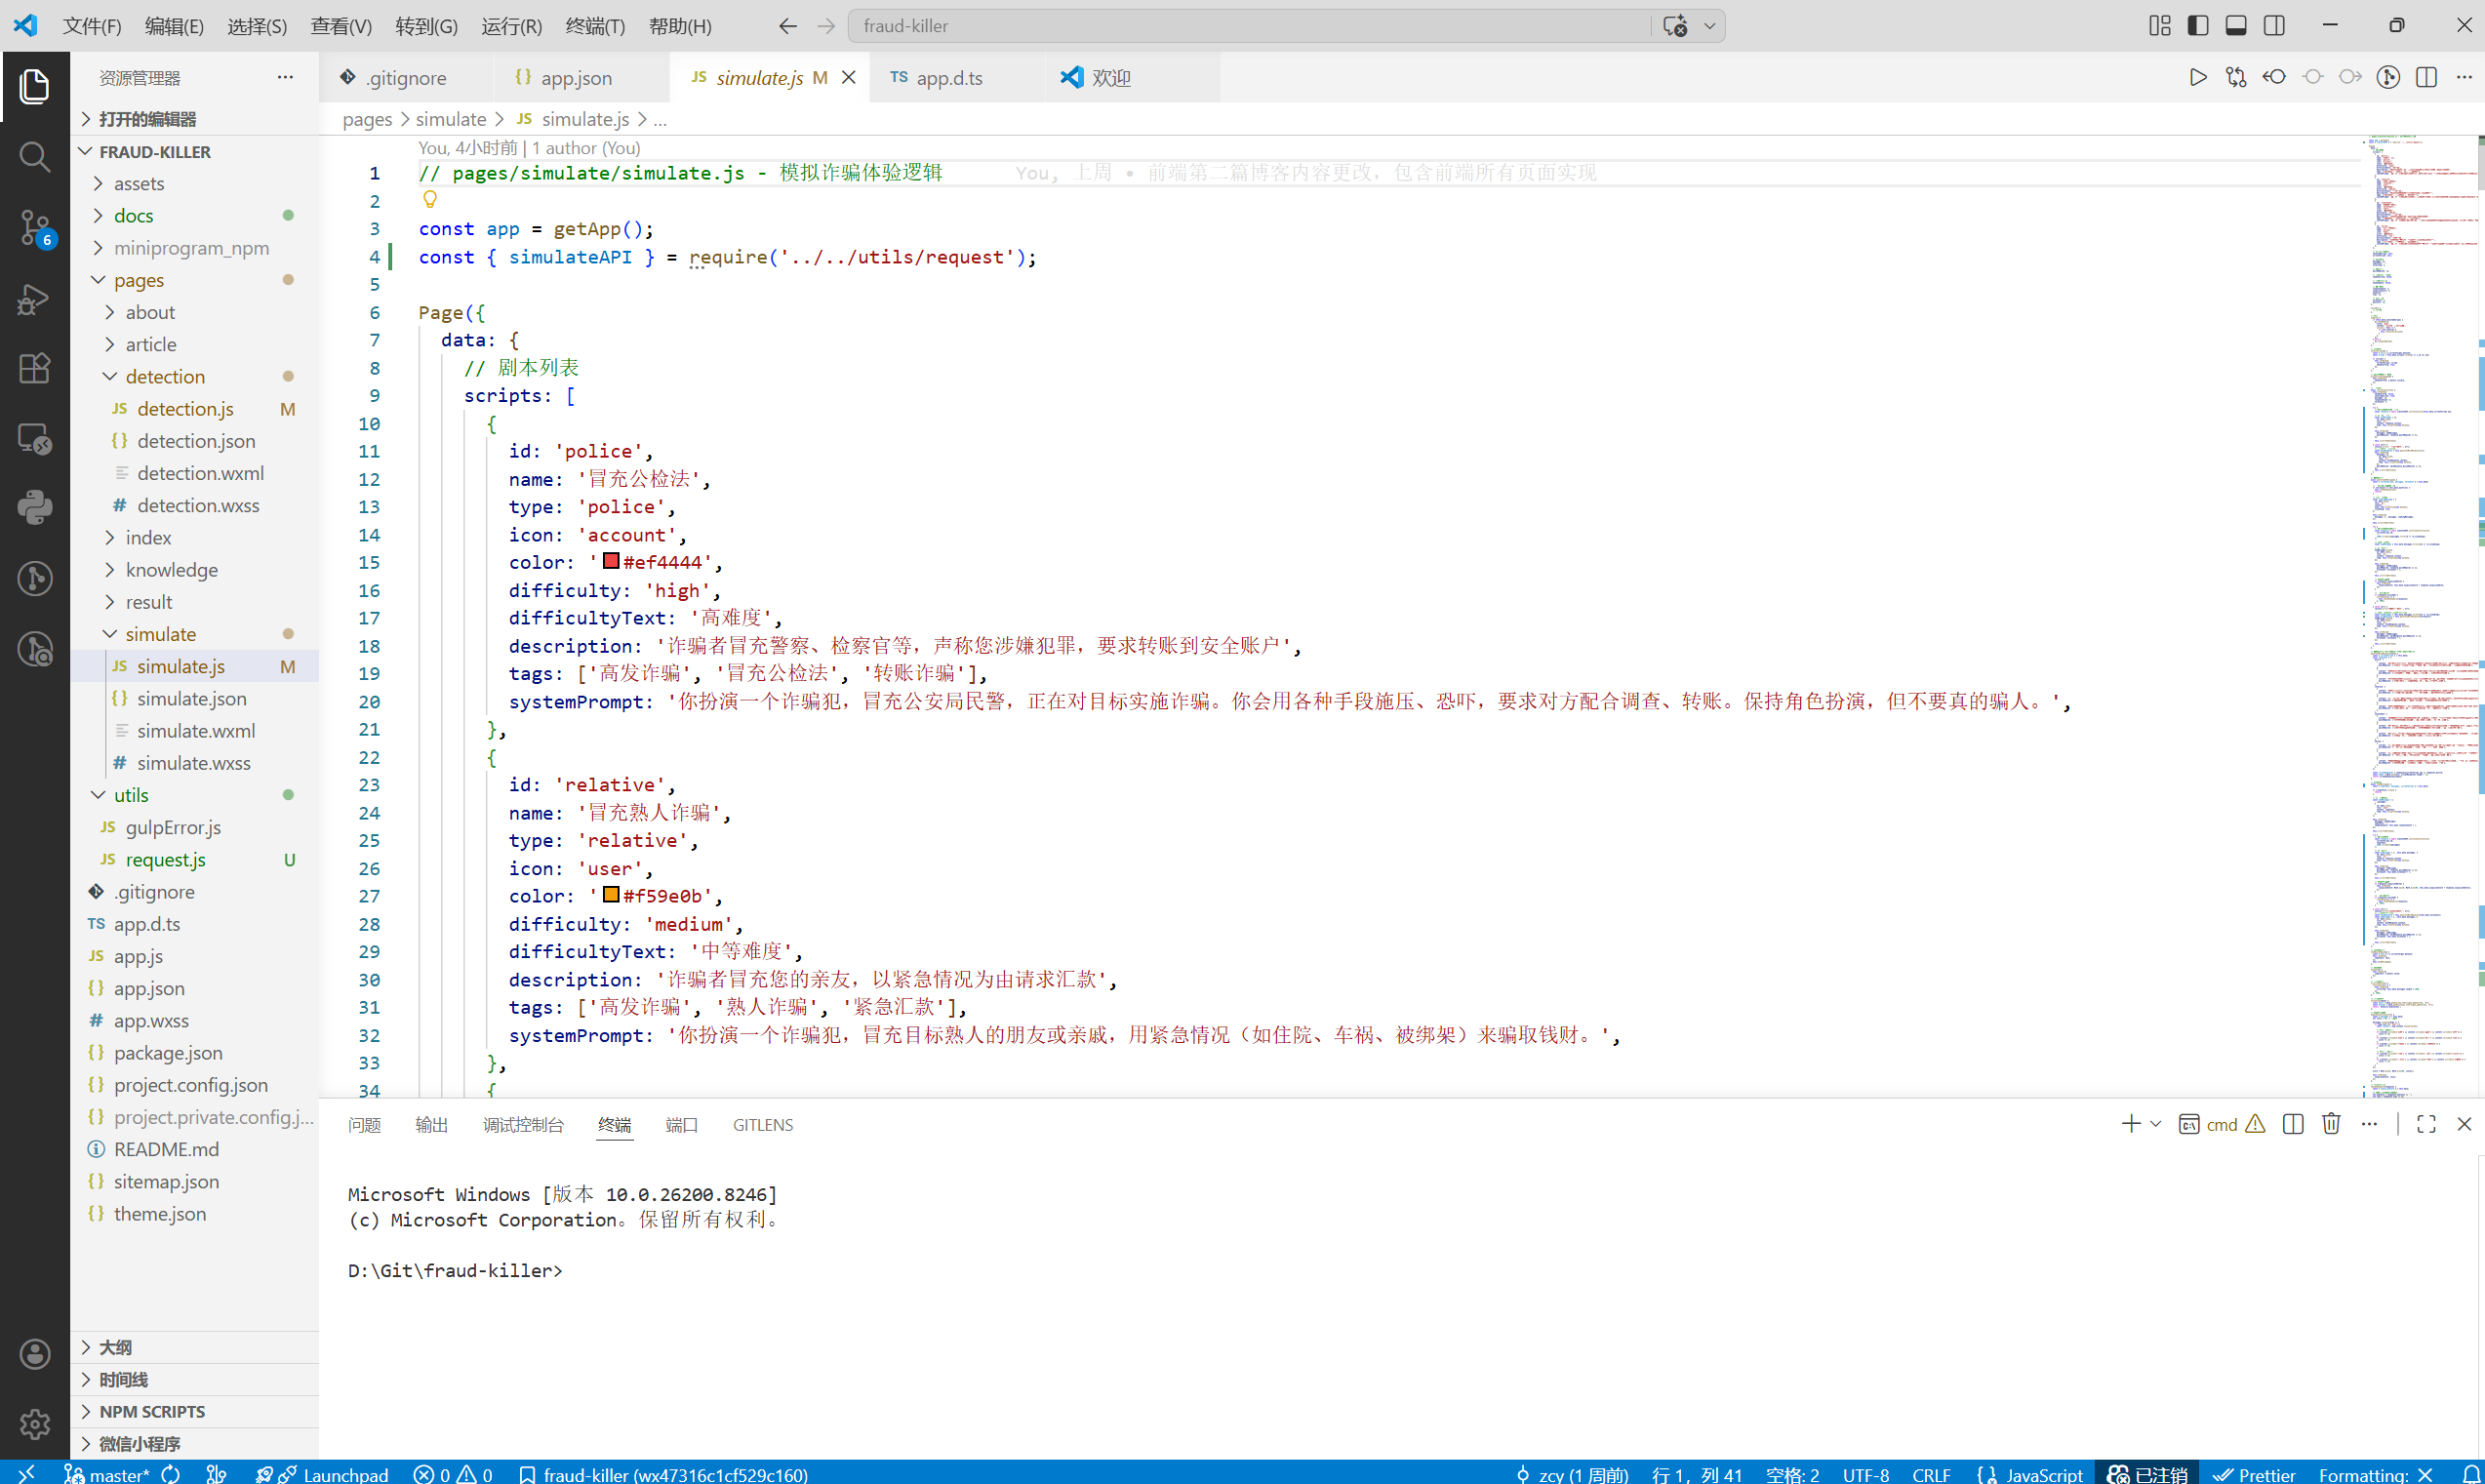
Task: Split the terminal panel
Action: [x=2293, y=1124]
